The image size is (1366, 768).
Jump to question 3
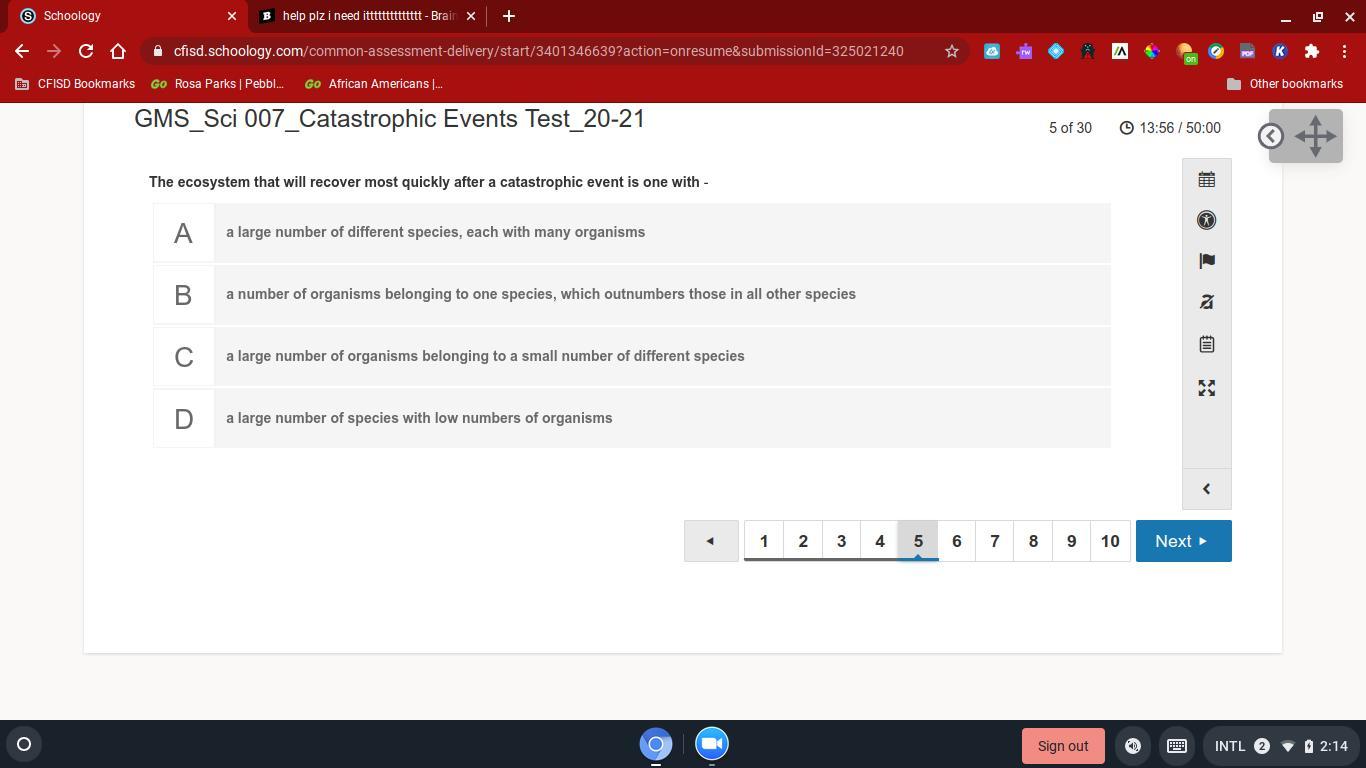click(841, 541)
